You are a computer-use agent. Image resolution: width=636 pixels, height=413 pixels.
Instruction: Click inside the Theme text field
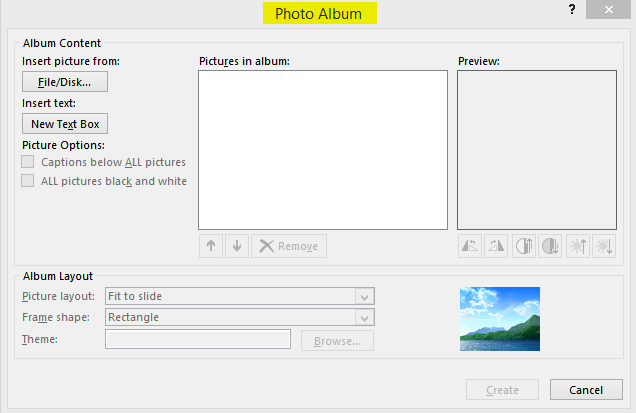coord(197,340)
